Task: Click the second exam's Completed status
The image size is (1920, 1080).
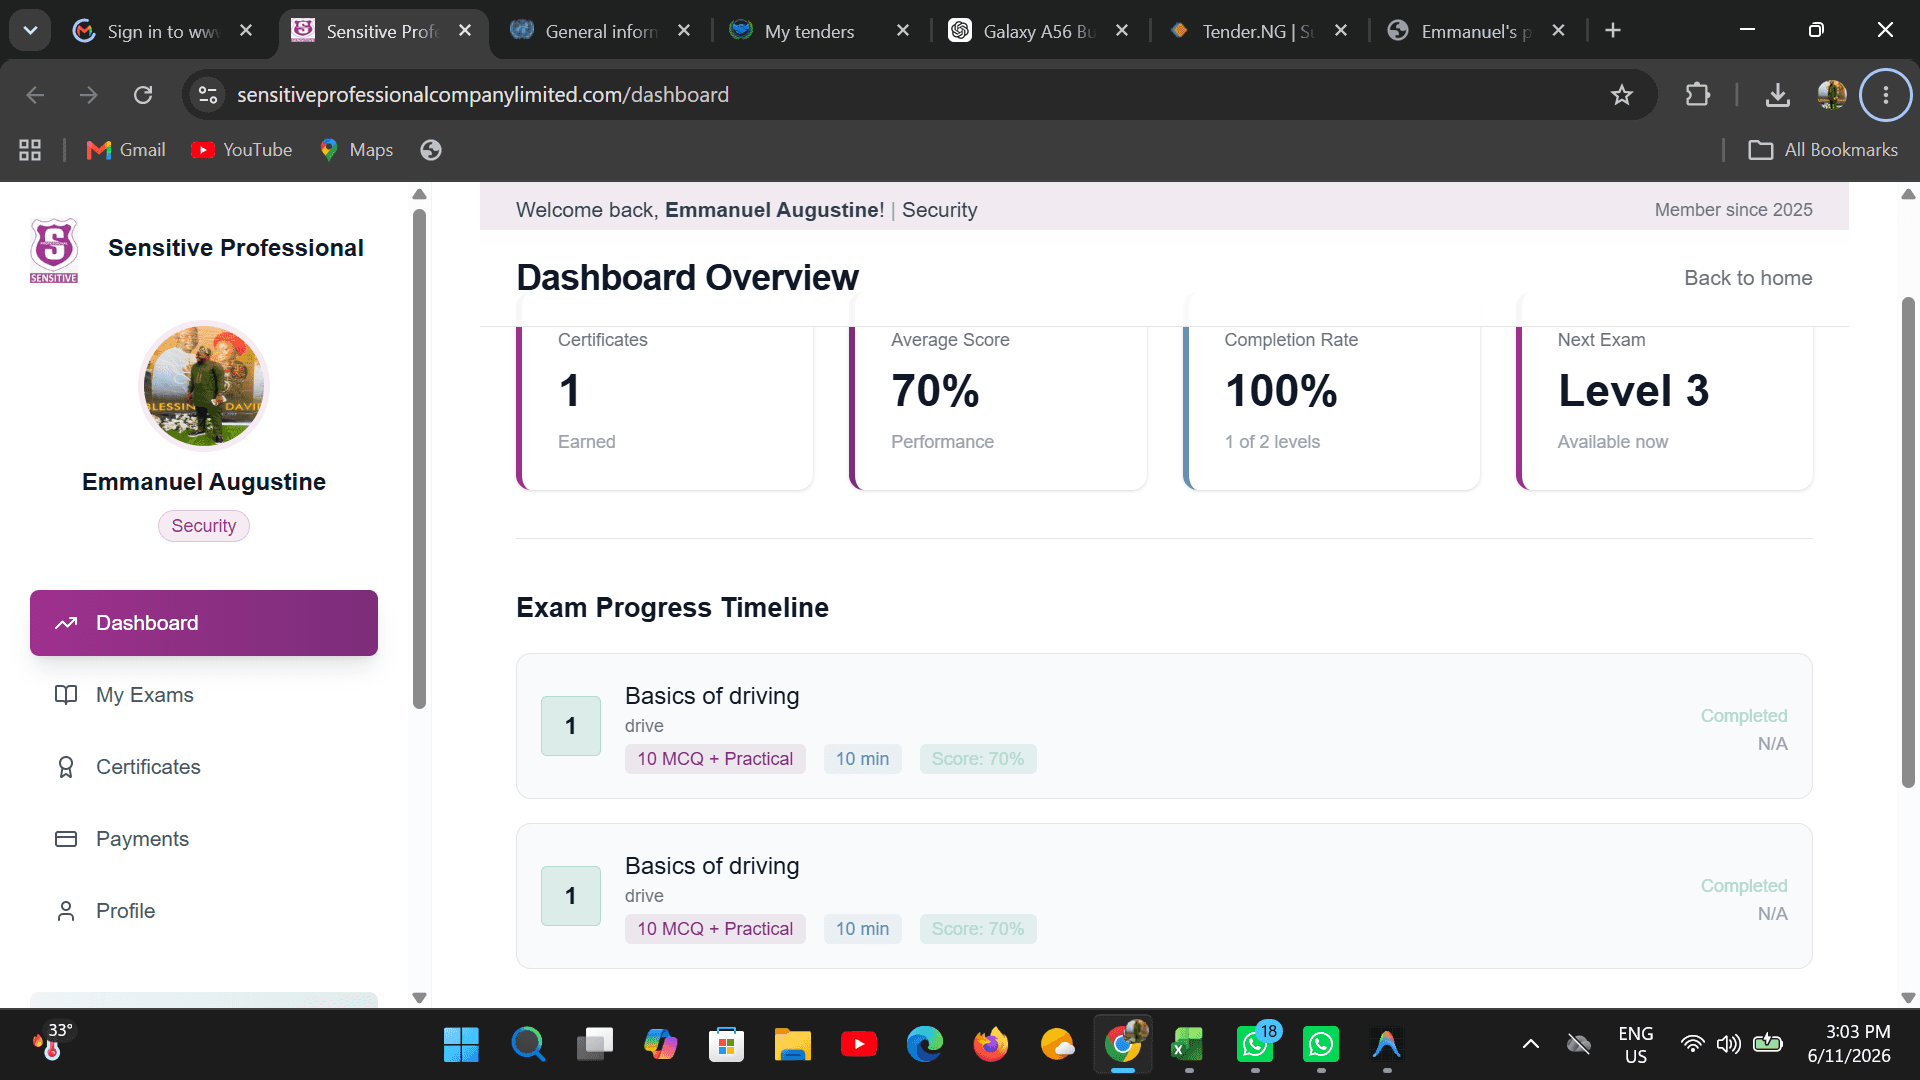Action: (x=1744, y=886)
